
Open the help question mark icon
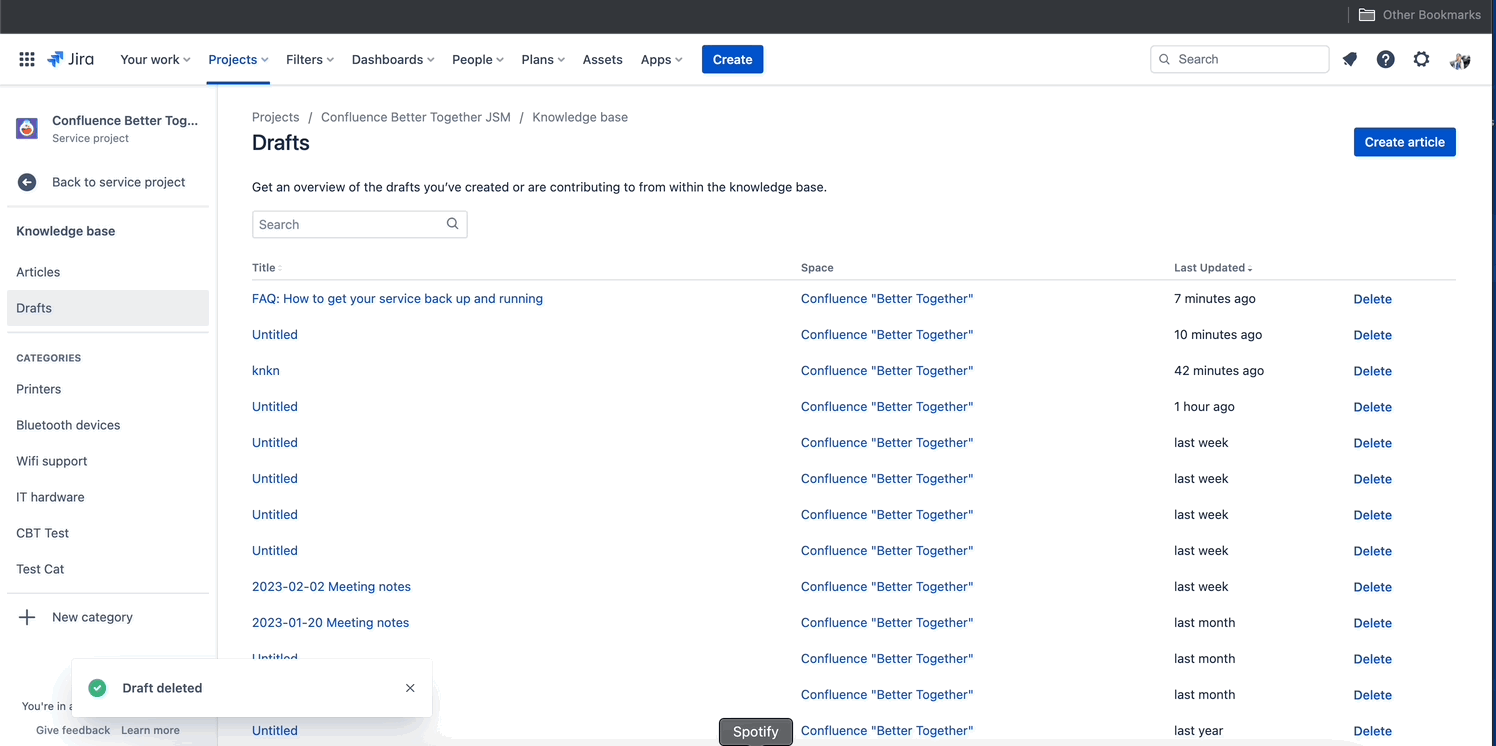tap(1386, 60)
